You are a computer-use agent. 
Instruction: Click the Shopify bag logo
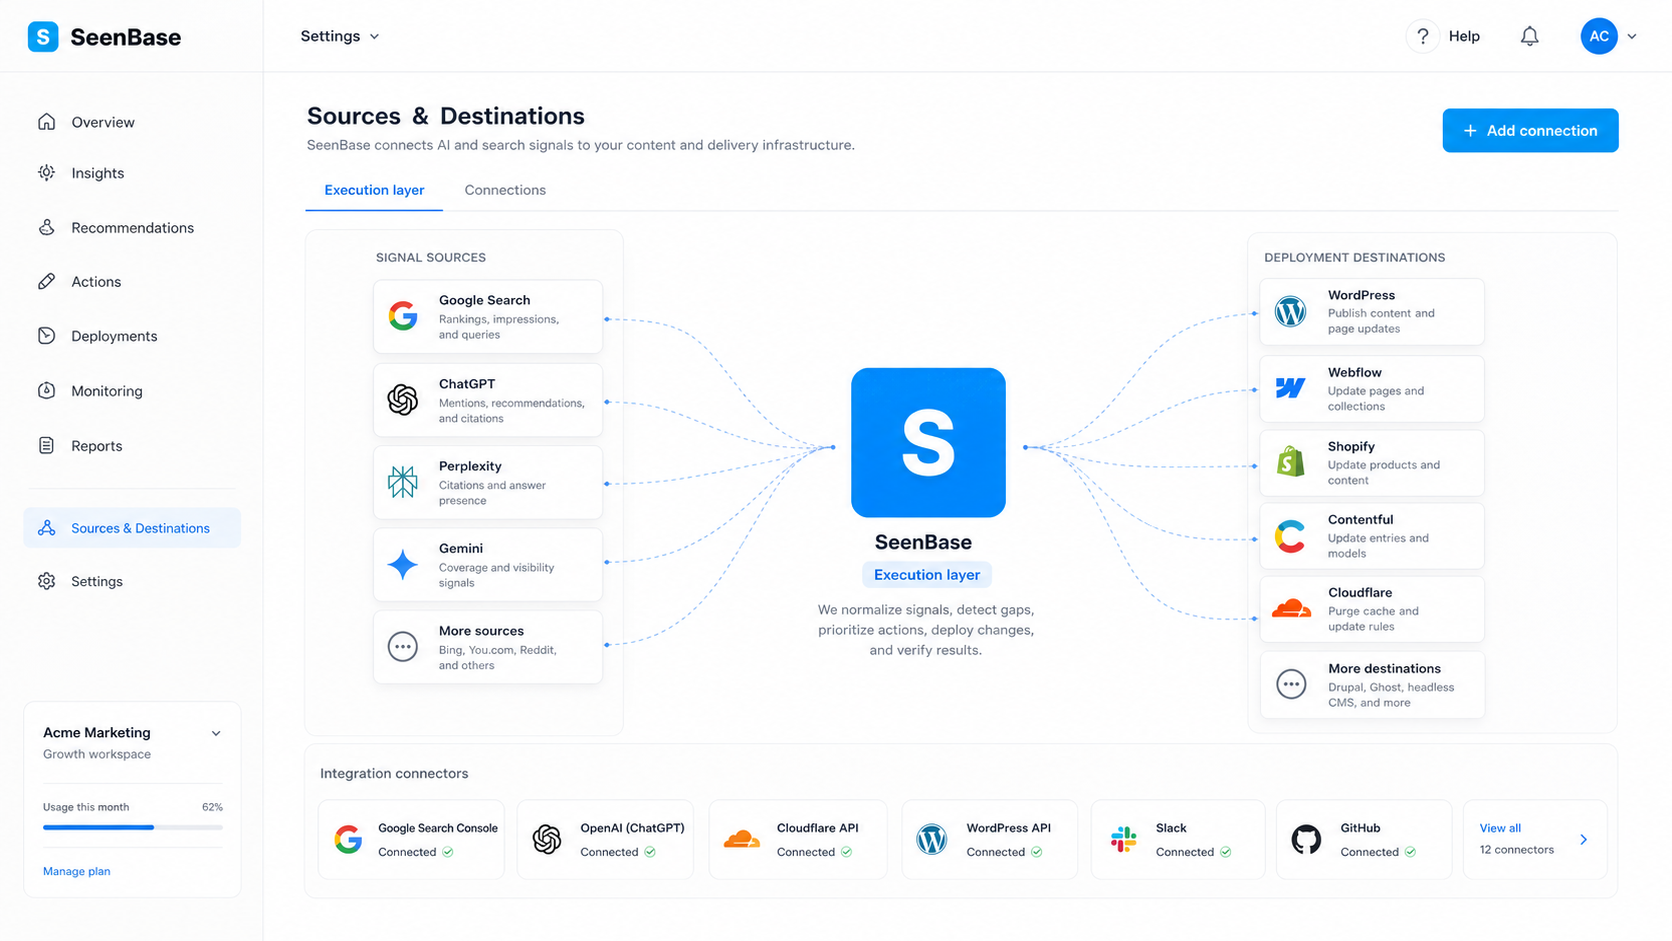pyautogui.click(x=1291, y=461)
